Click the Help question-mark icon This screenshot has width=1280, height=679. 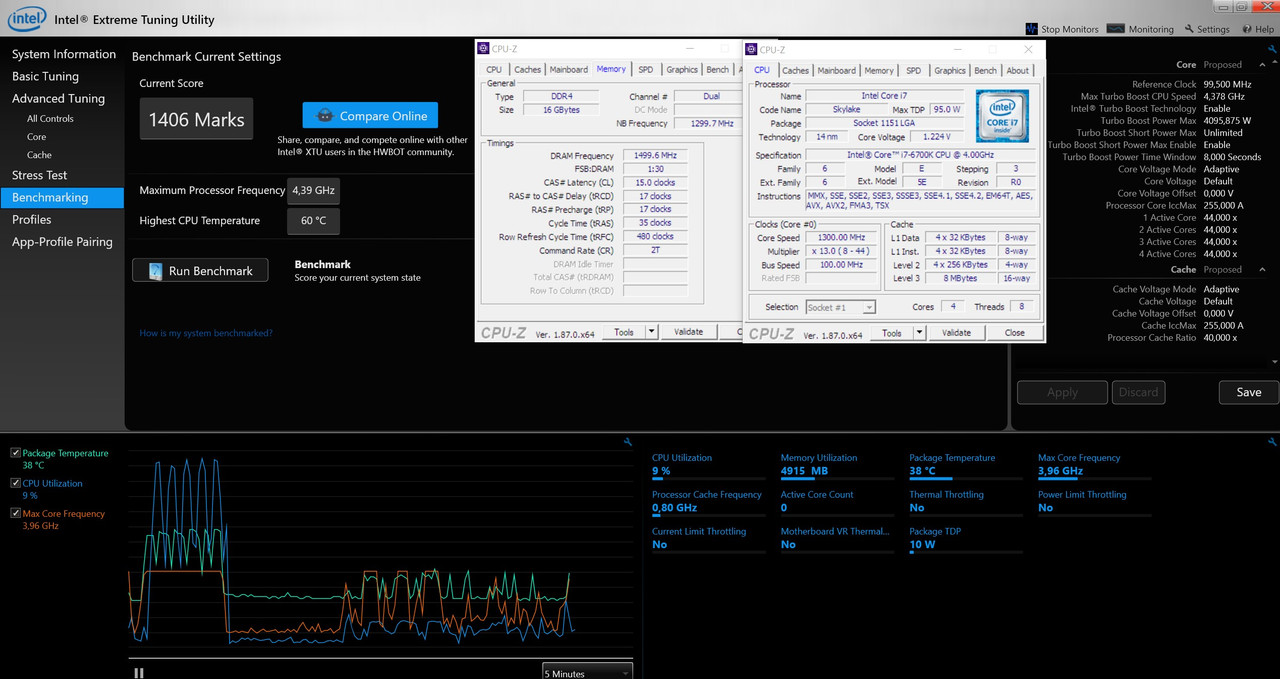click(1245, 29)
